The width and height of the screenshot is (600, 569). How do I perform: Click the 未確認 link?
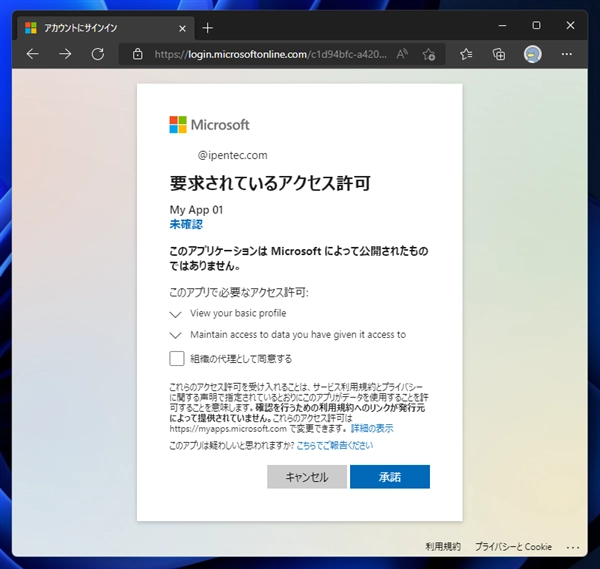pyautogui.click(x=186, y=224)
